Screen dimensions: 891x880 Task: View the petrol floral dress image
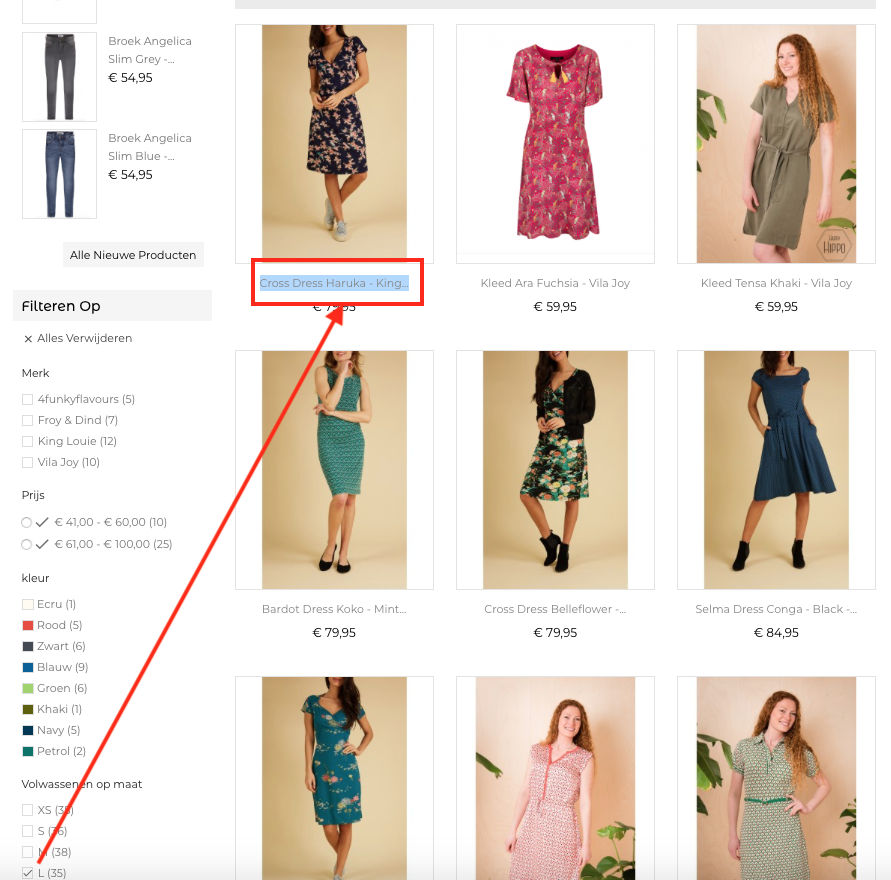334,778
